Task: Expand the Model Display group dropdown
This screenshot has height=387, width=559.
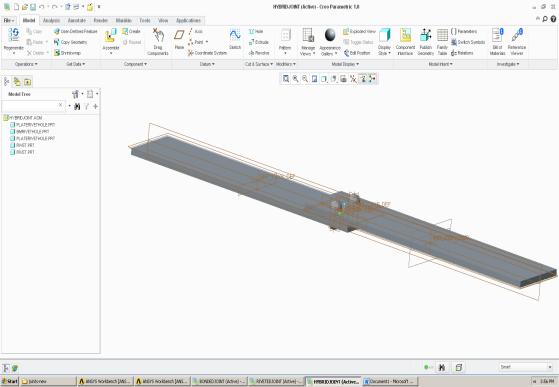Action: tap(345, 64)
